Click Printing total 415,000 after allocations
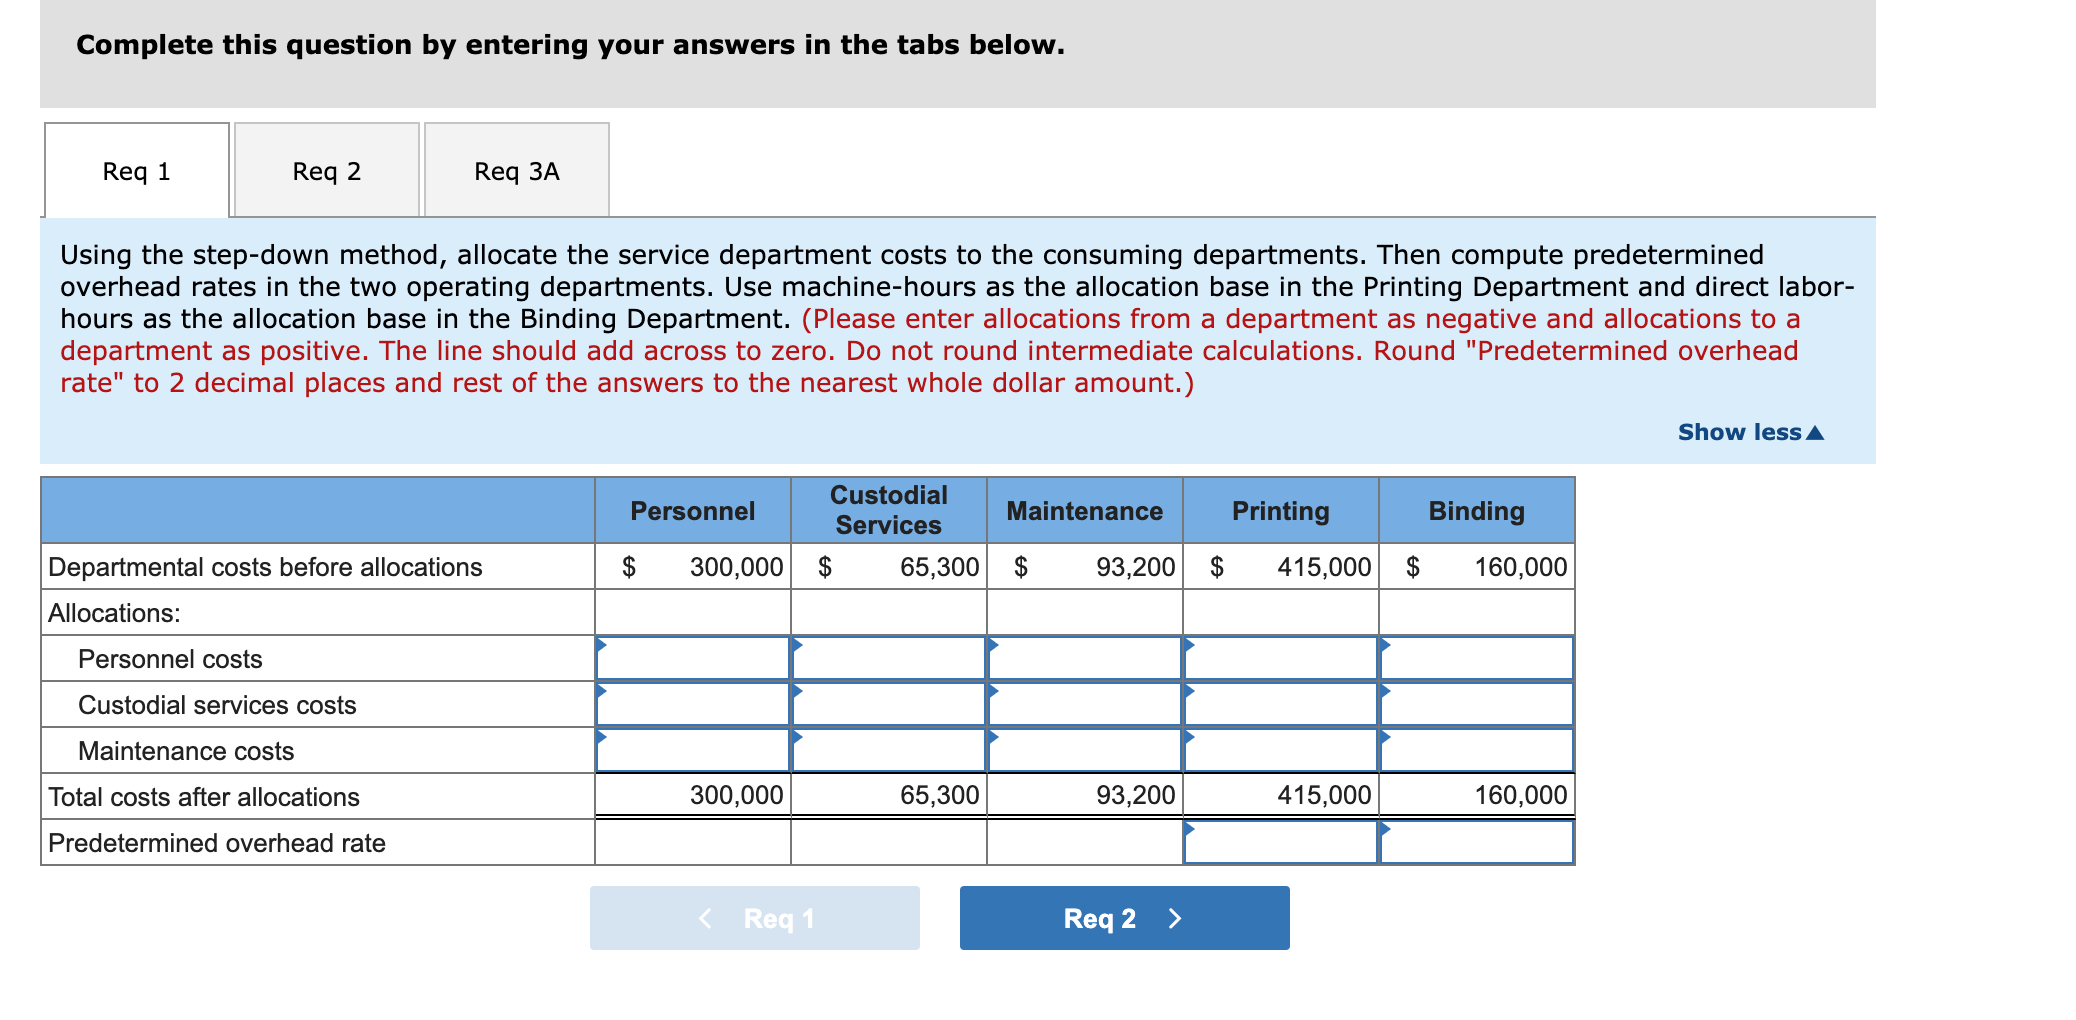Viewport: 2076px width, 1020px height. (1324, 795)
